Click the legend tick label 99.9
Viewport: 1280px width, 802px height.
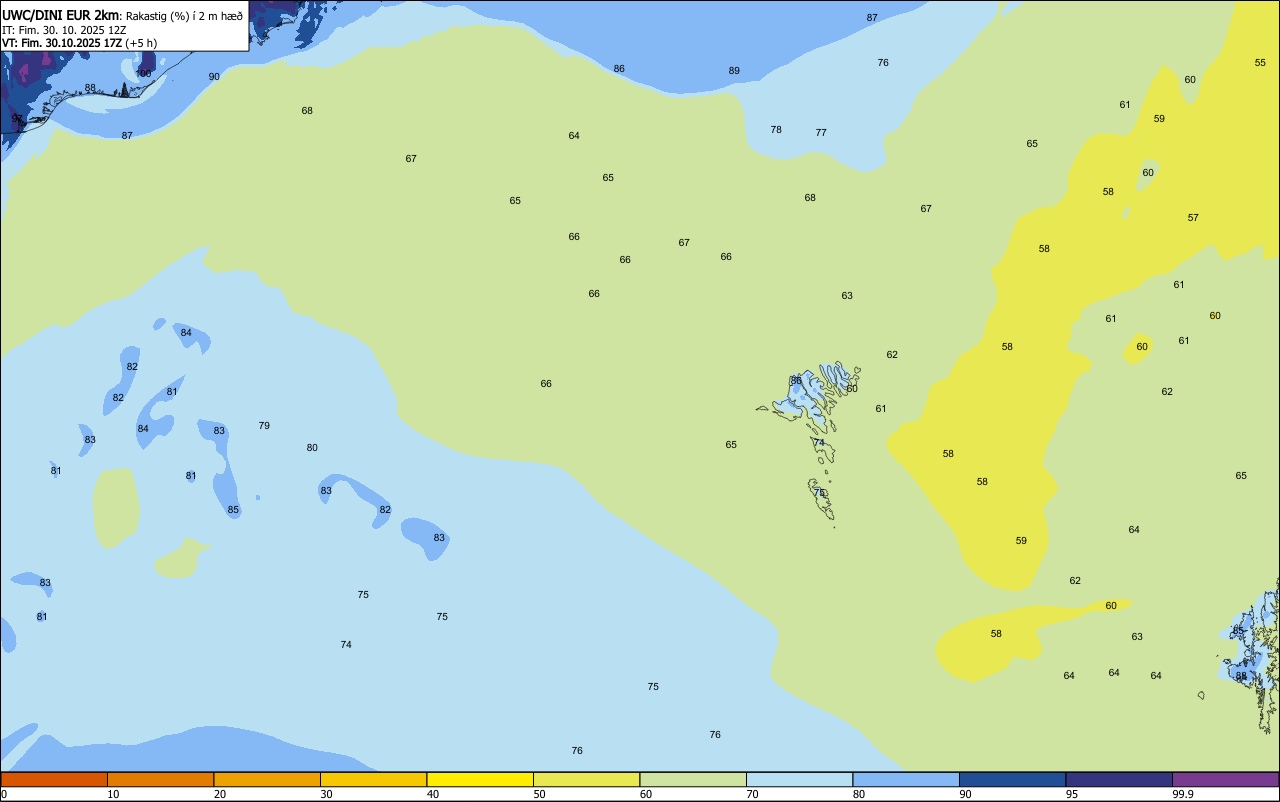coord(1183,794)
